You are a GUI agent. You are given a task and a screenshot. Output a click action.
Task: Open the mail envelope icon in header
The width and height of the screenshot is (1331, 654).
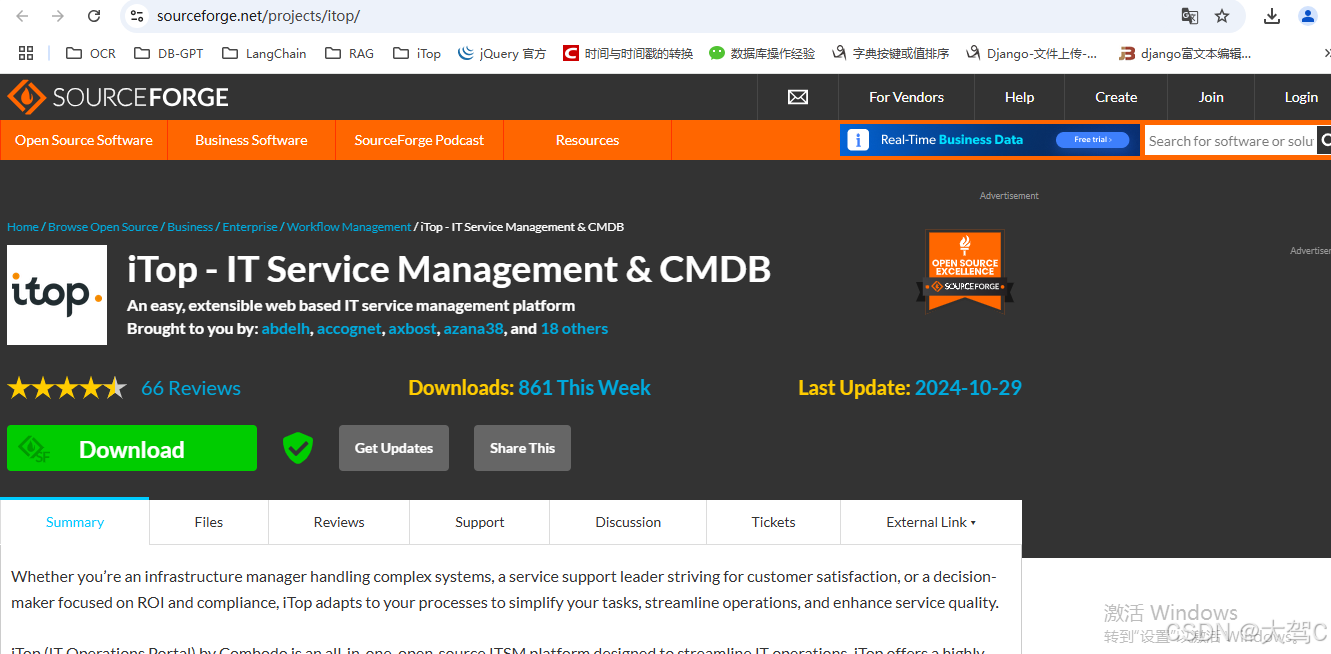(797, 97)
